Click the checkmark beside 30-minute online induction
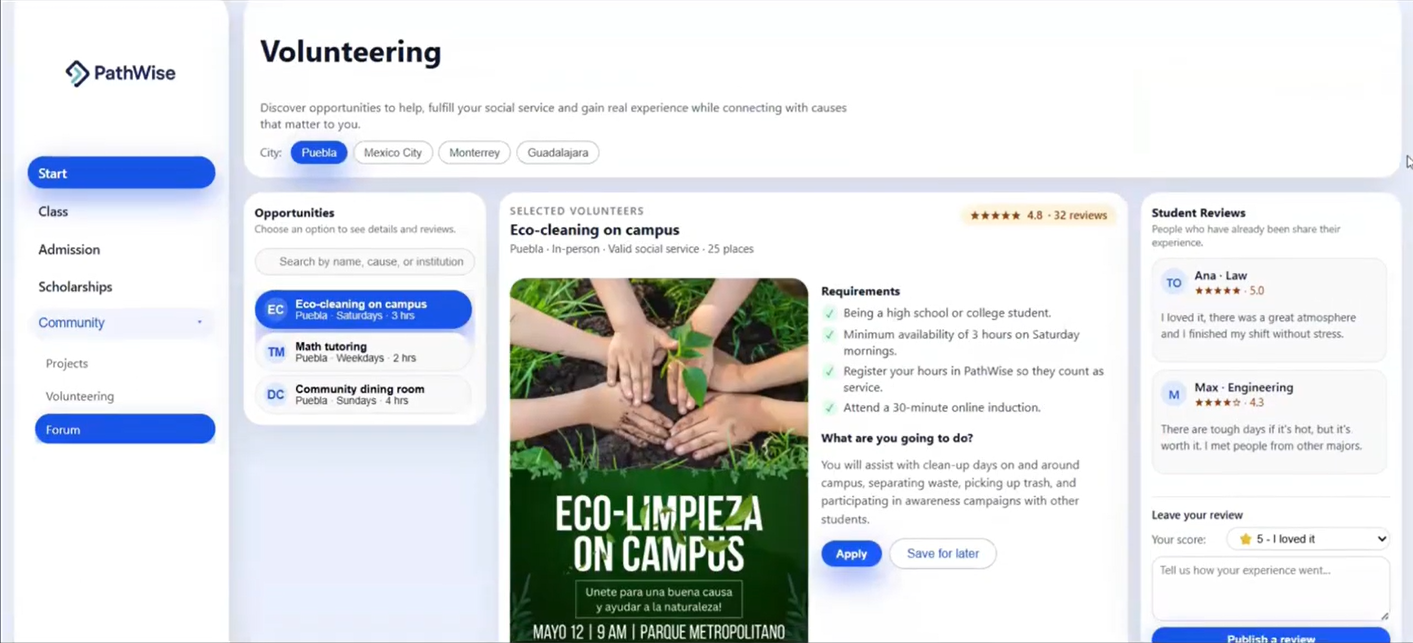 point(829,408)
